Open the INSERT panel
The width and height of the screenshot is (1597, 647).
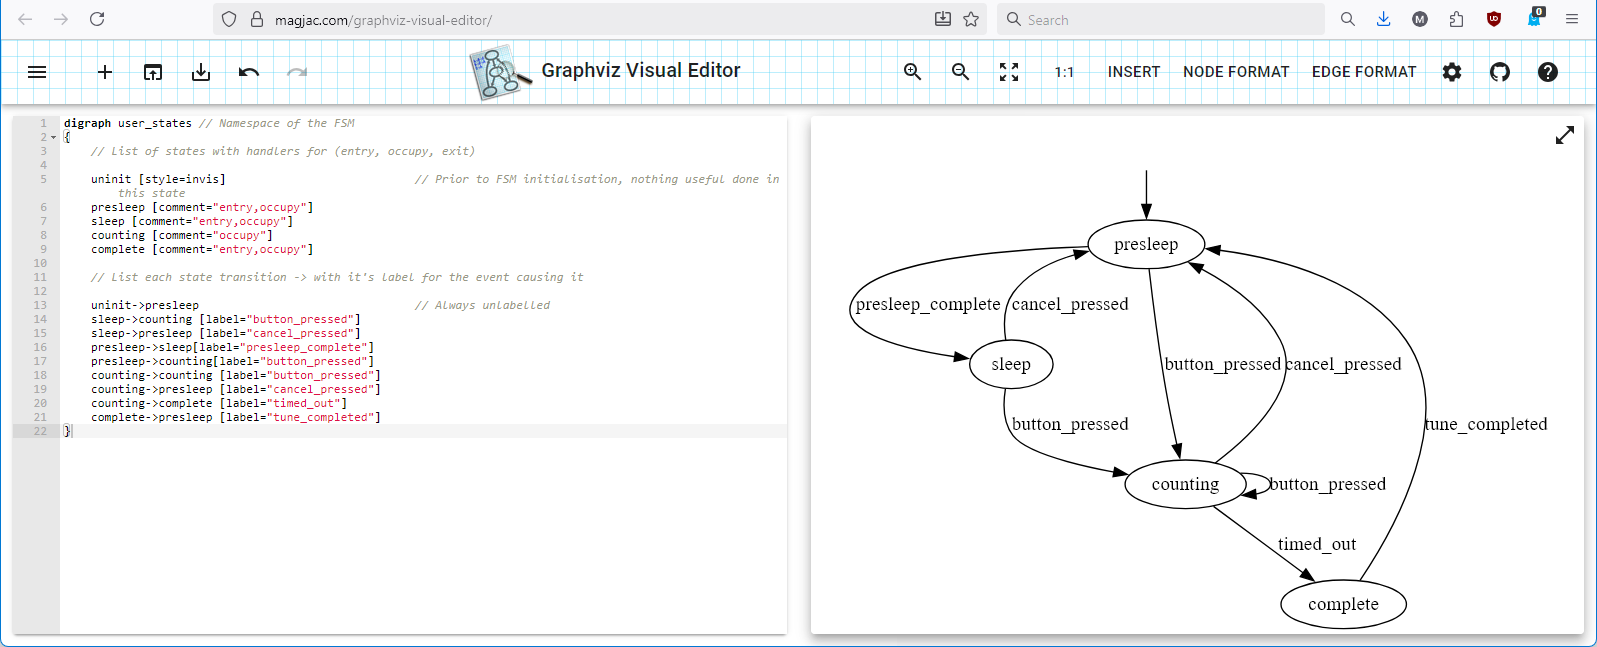tap(1134, 72)
